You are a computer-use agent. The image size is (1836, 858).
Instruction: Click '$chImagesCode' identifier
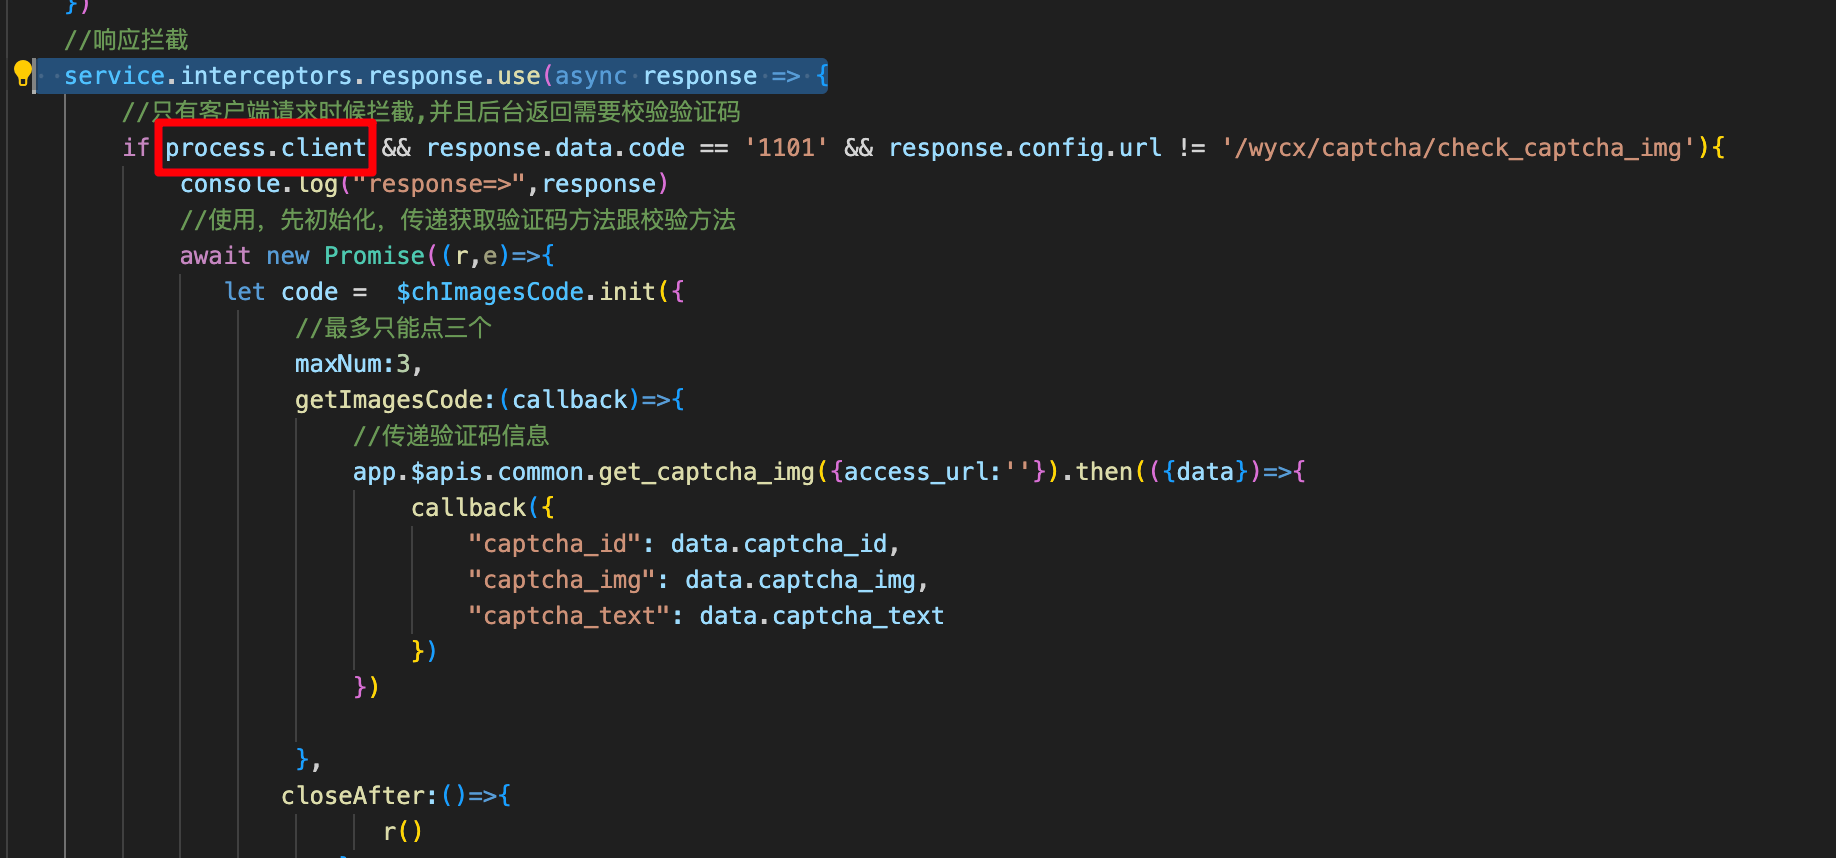pos(490,292)
